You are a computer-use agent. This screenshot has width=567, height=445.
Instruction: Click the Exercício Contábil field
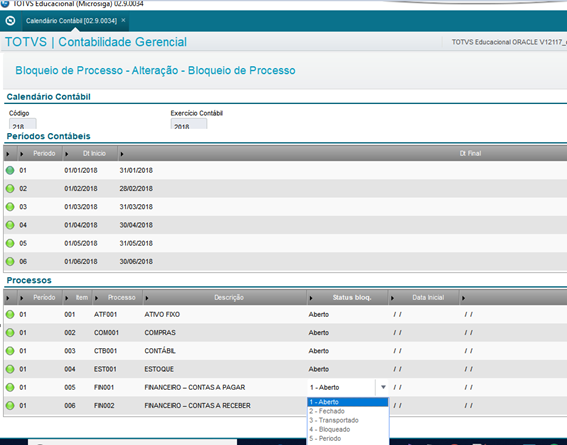coord(189,124)
